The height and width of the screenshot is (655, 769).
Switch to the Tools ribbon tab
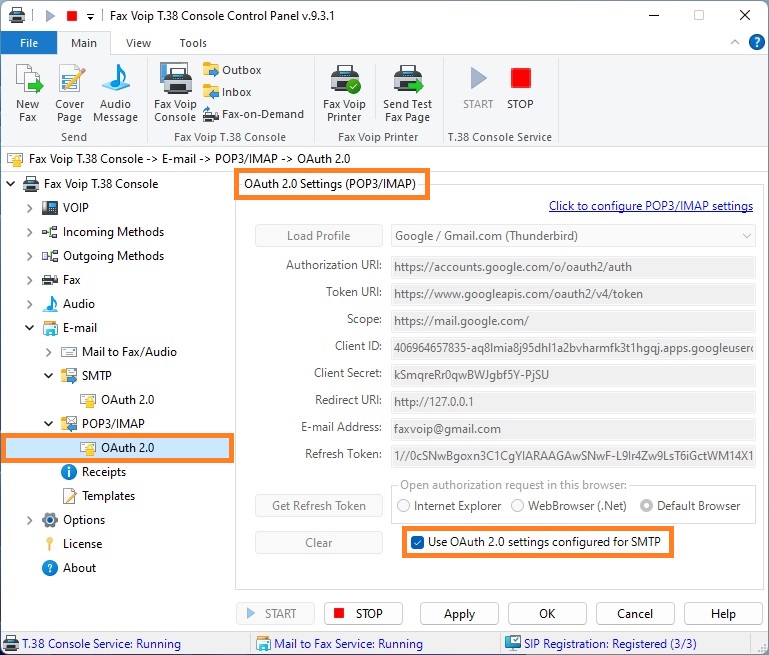(x=193, y=43)
